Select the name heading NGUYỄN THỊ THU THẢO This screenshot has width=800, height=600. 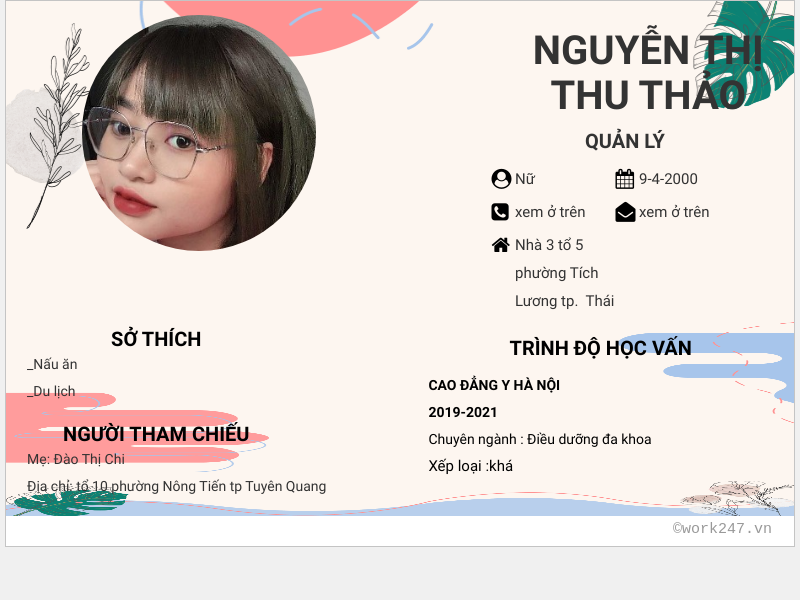[648, 72]
